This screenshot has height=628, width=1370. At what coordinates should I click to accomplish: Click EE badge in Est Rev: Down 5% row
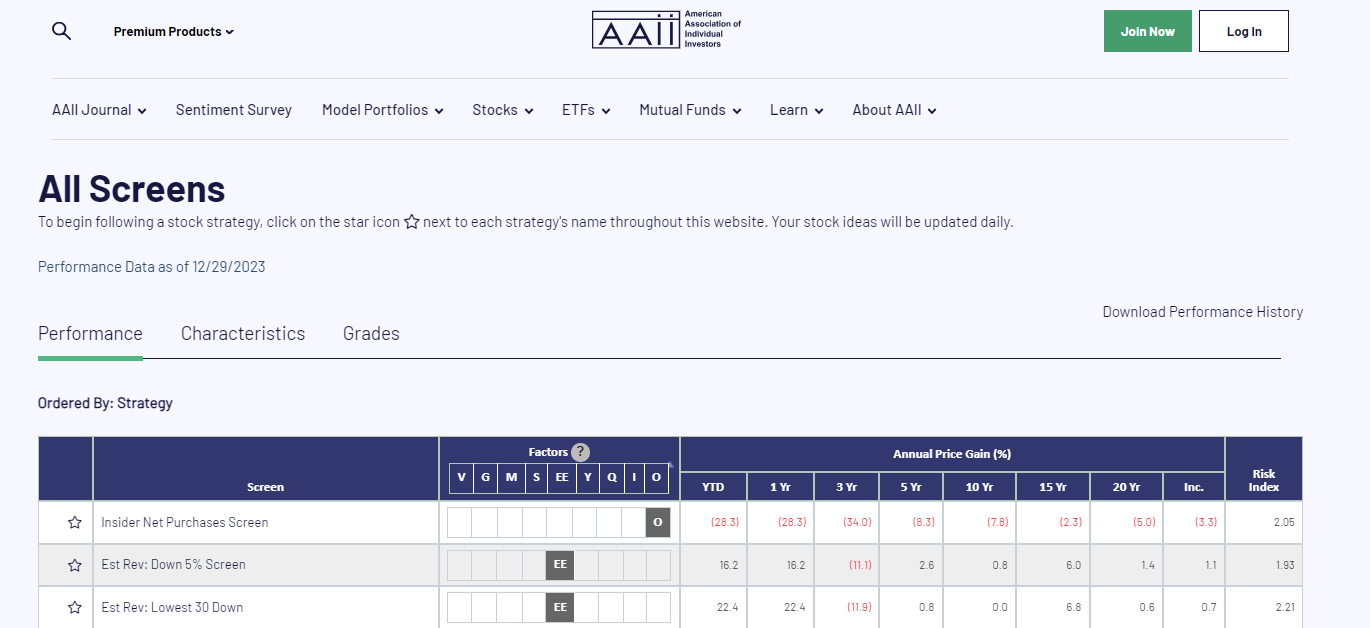pos(560,565)
